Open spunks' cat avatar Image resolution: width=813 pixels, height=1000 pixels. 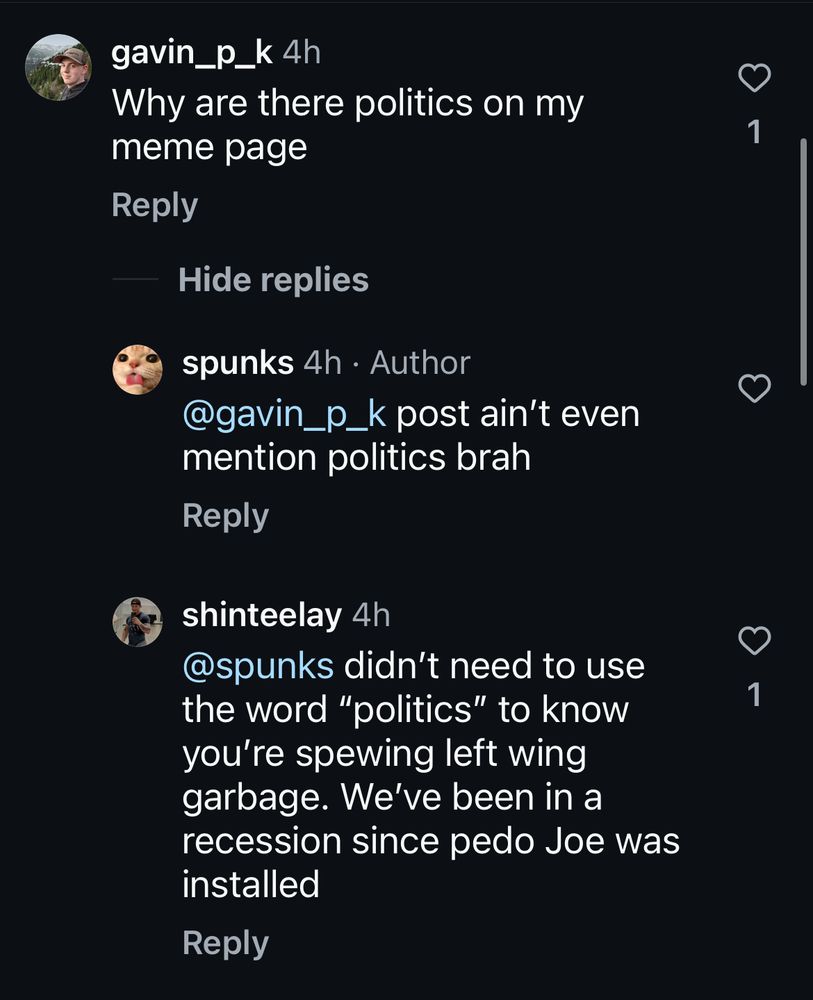pos(136,370)
